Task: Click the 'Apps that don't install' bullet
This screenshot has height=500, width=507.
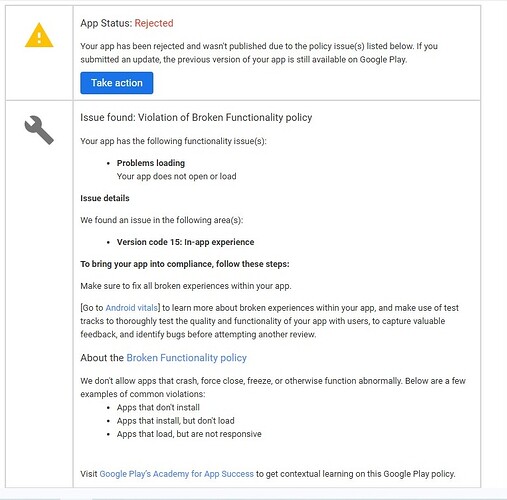Action: [158, 407]
